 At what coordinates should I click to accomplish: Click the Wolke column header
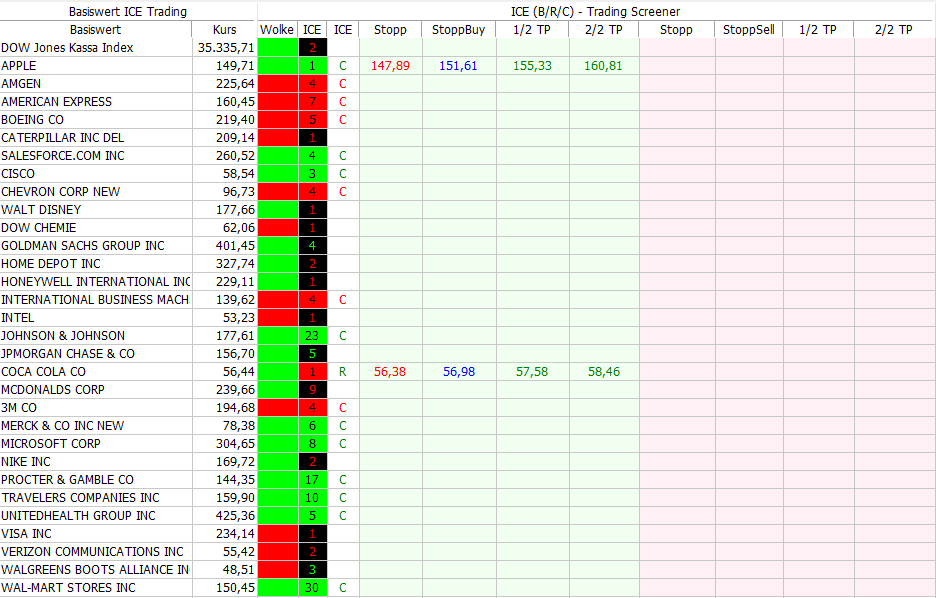(x=277, y=30)
